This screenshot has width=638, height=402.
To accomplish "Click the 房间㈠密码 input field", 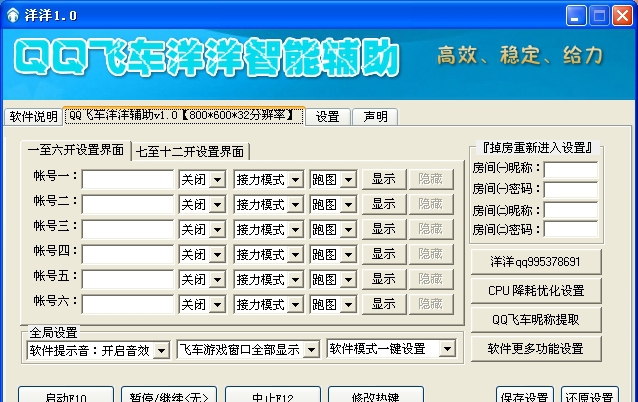I will click(571, 190).
